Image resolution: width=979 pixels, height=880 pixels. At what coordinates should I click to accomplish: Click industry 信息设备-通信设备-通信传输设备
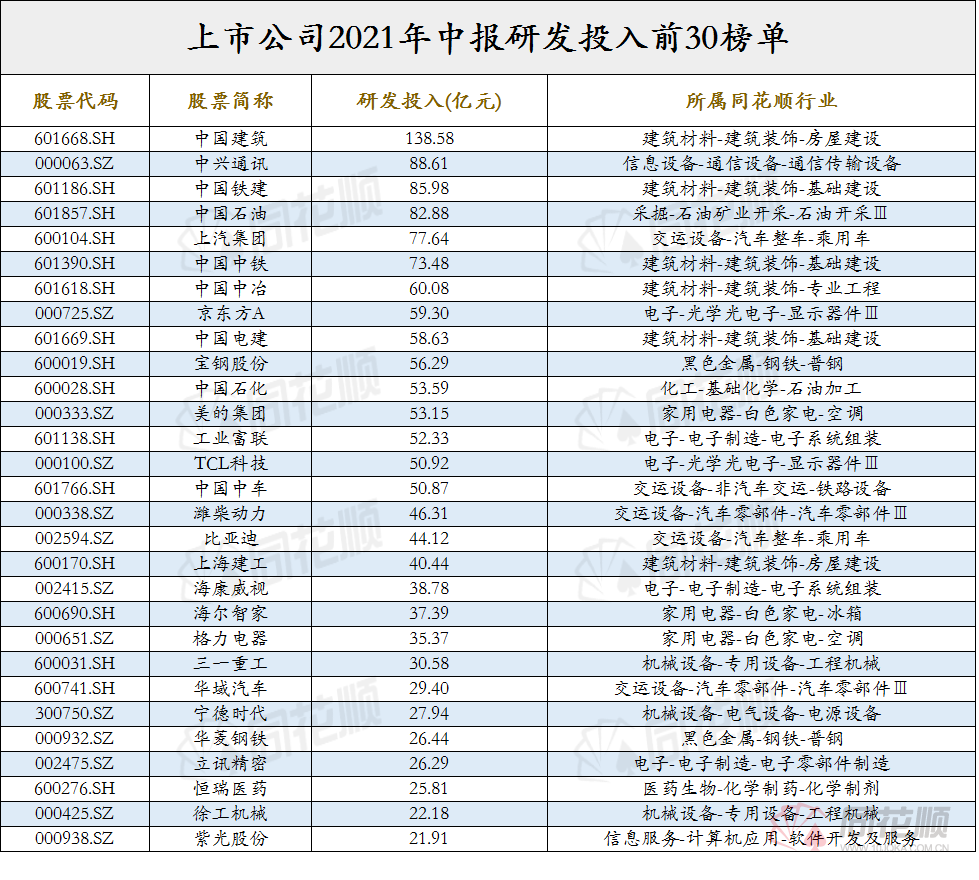coord(761,164)
